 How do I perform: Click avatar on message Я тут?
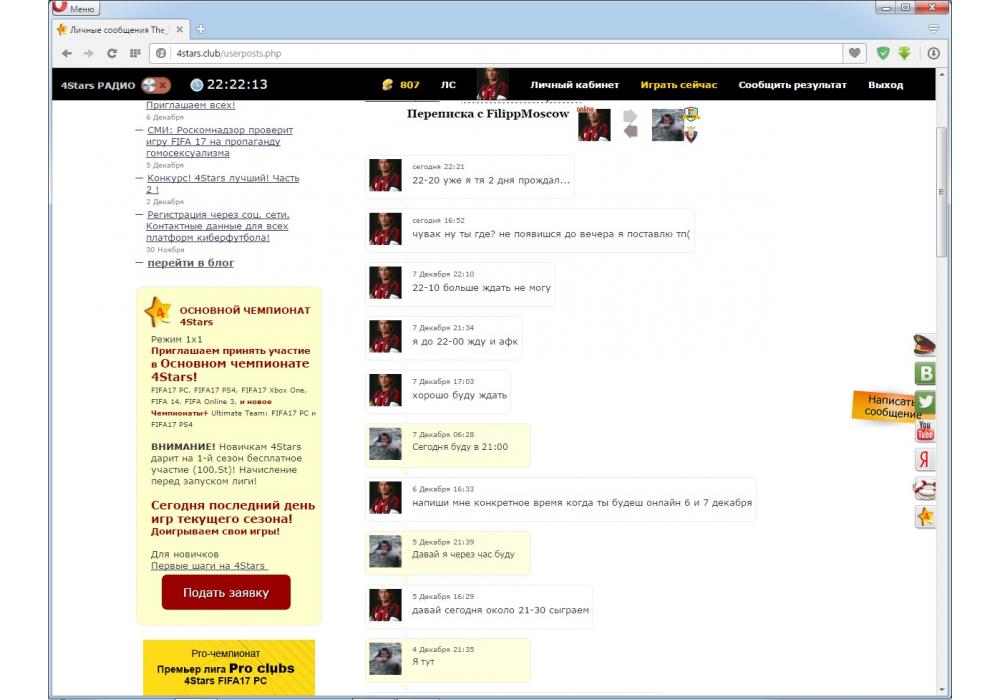click(x=385, y=659)
